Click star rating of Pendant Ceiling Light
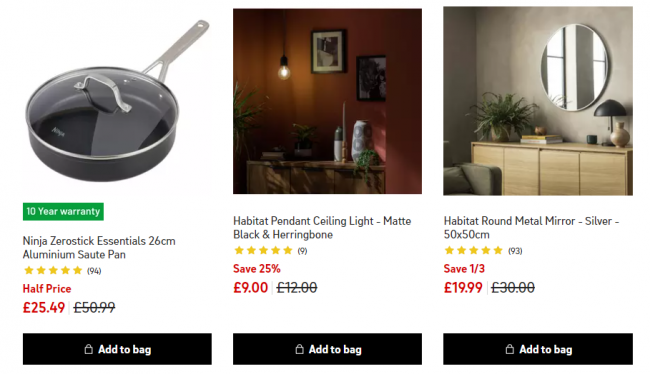The width and height of the screenshot is (650, 374). pyautogui.click(x=263, y=250)
